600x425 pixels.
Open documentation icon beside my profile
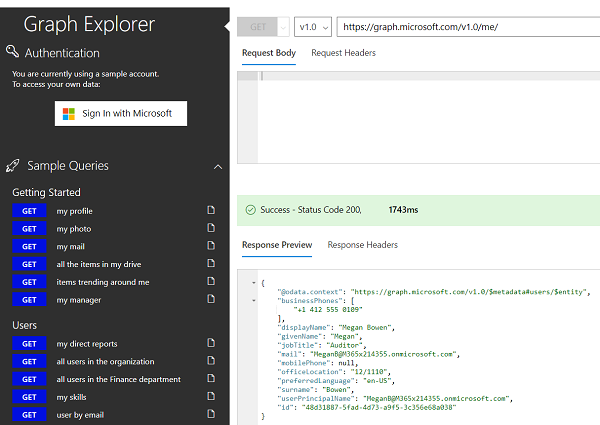pos(211,211)
